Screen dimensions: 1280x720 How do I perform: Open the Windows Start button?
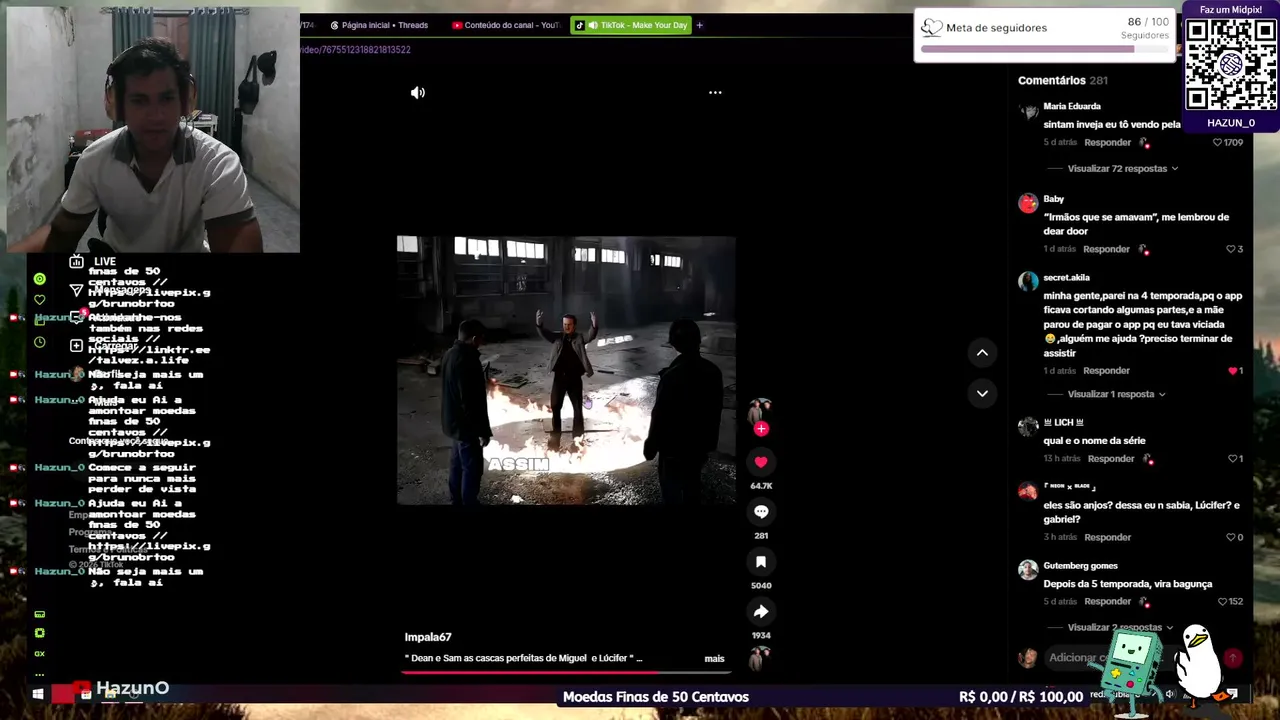tap(38, 693)
